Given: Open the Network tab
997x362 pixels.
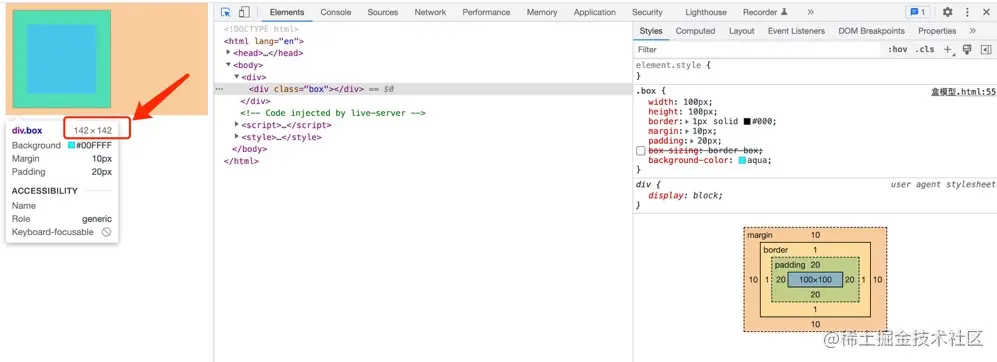Looking at the screenshot, I should coord(430,12).
